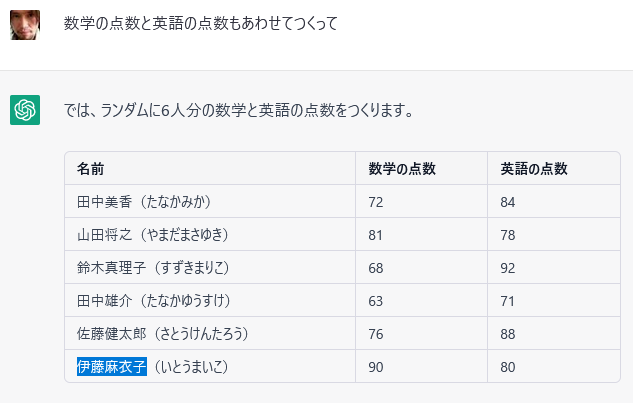Click the reading （いとうまいこ） in last row
The height and width of the screenshot is (403, 633).
(192, 367)
